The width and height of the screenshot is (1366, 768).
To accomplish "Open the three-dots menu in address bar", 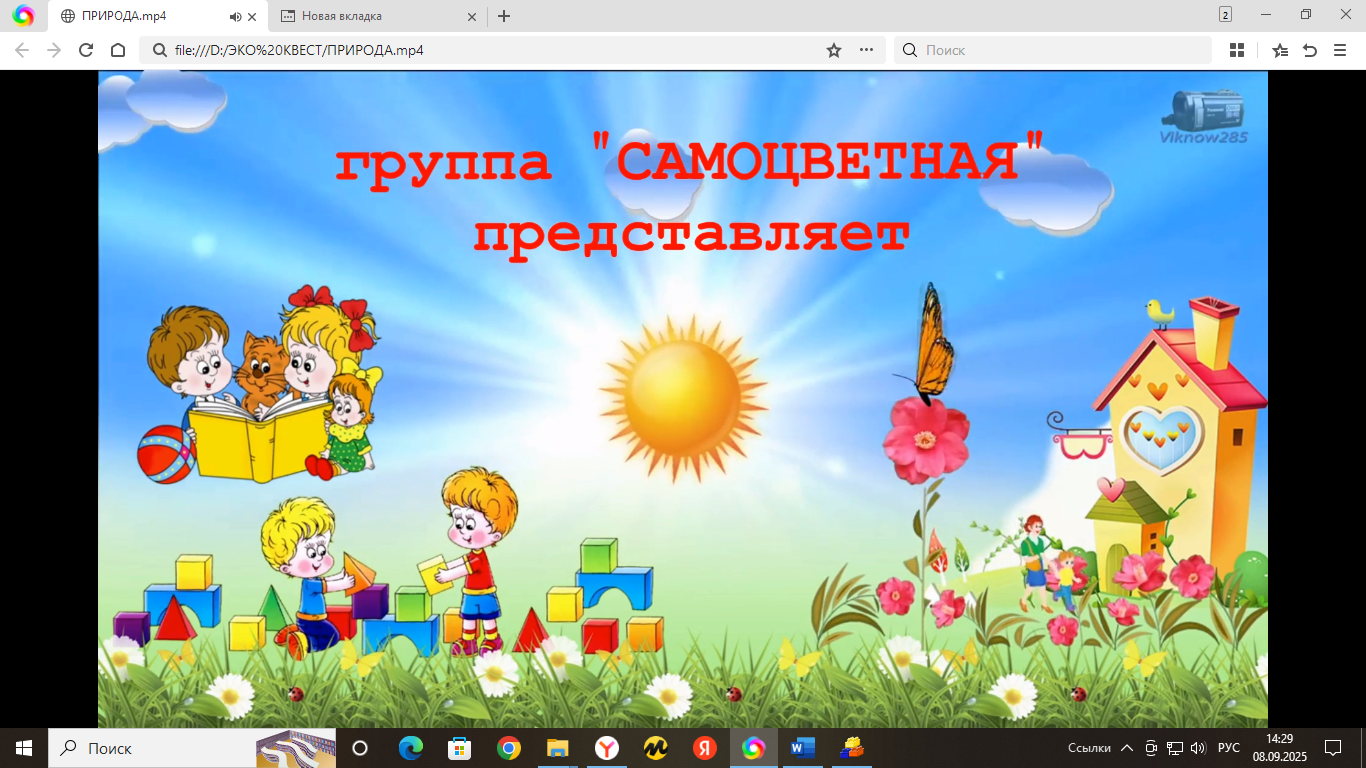I will tap(866, 50).
